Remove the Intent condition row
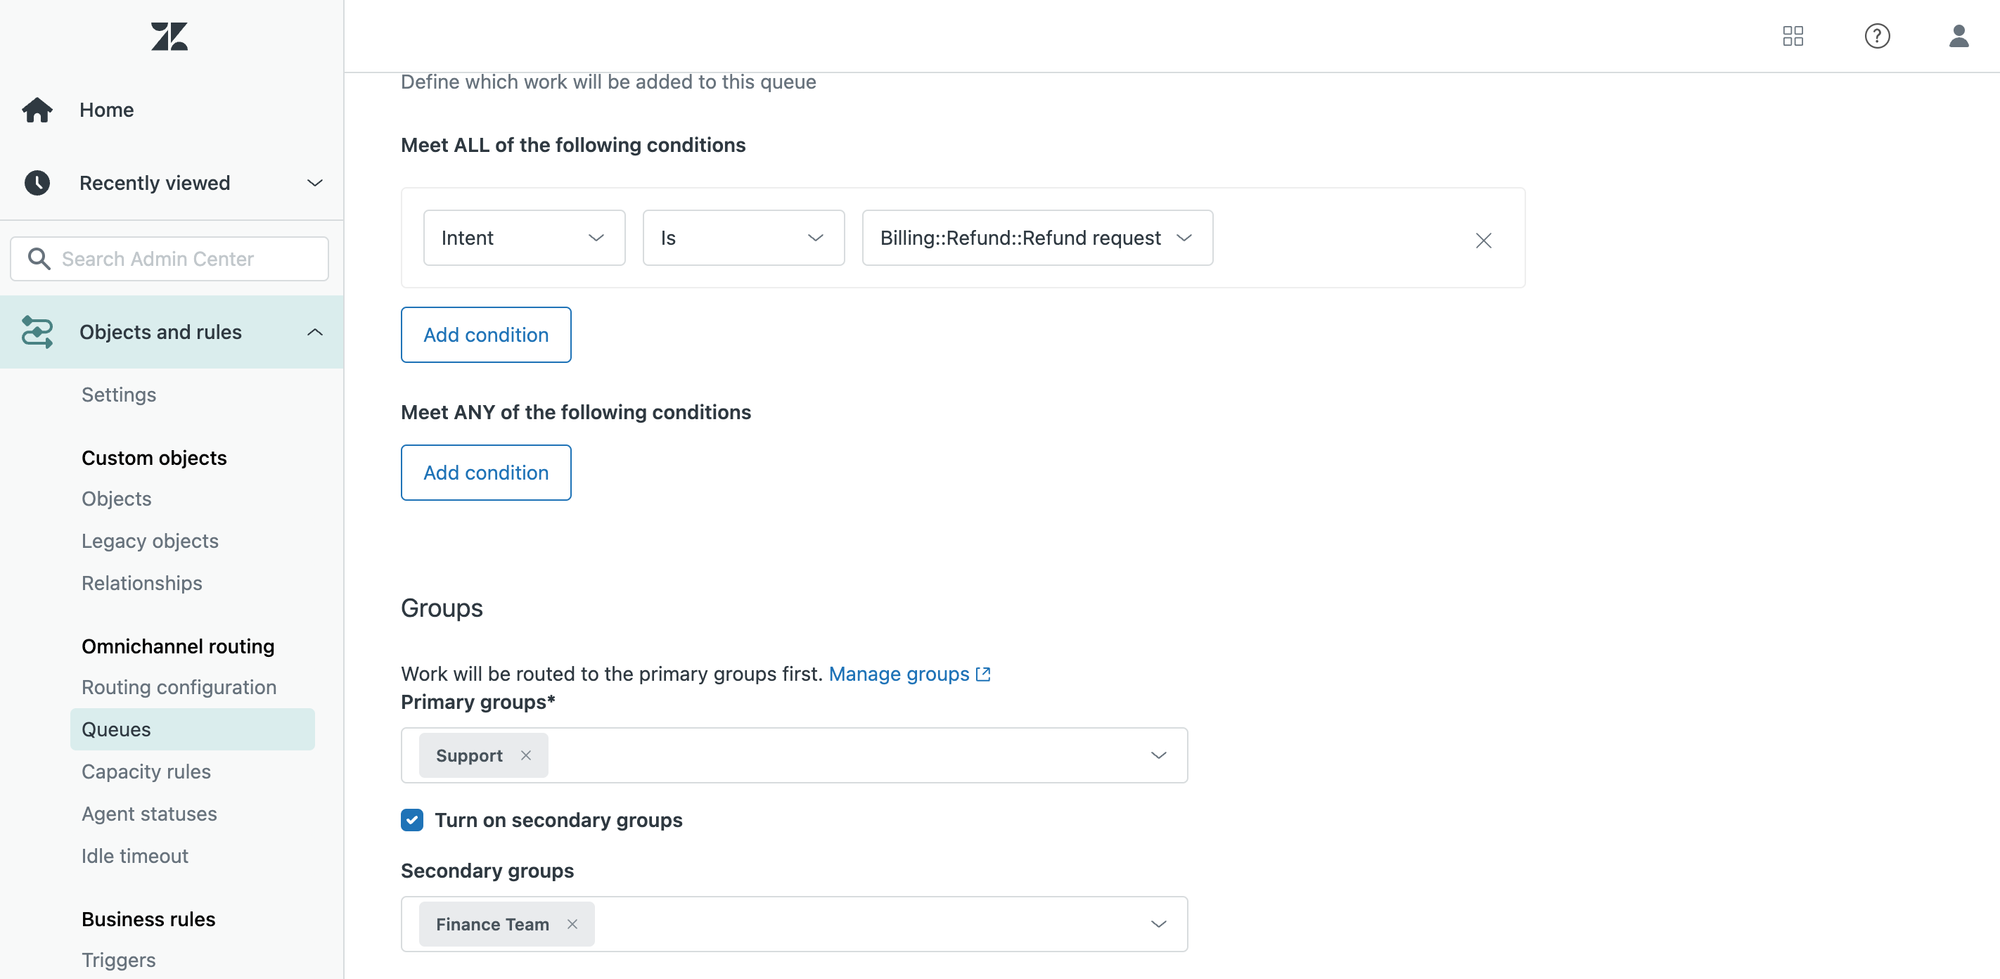2000x979 pixels. click(1483, 240)
